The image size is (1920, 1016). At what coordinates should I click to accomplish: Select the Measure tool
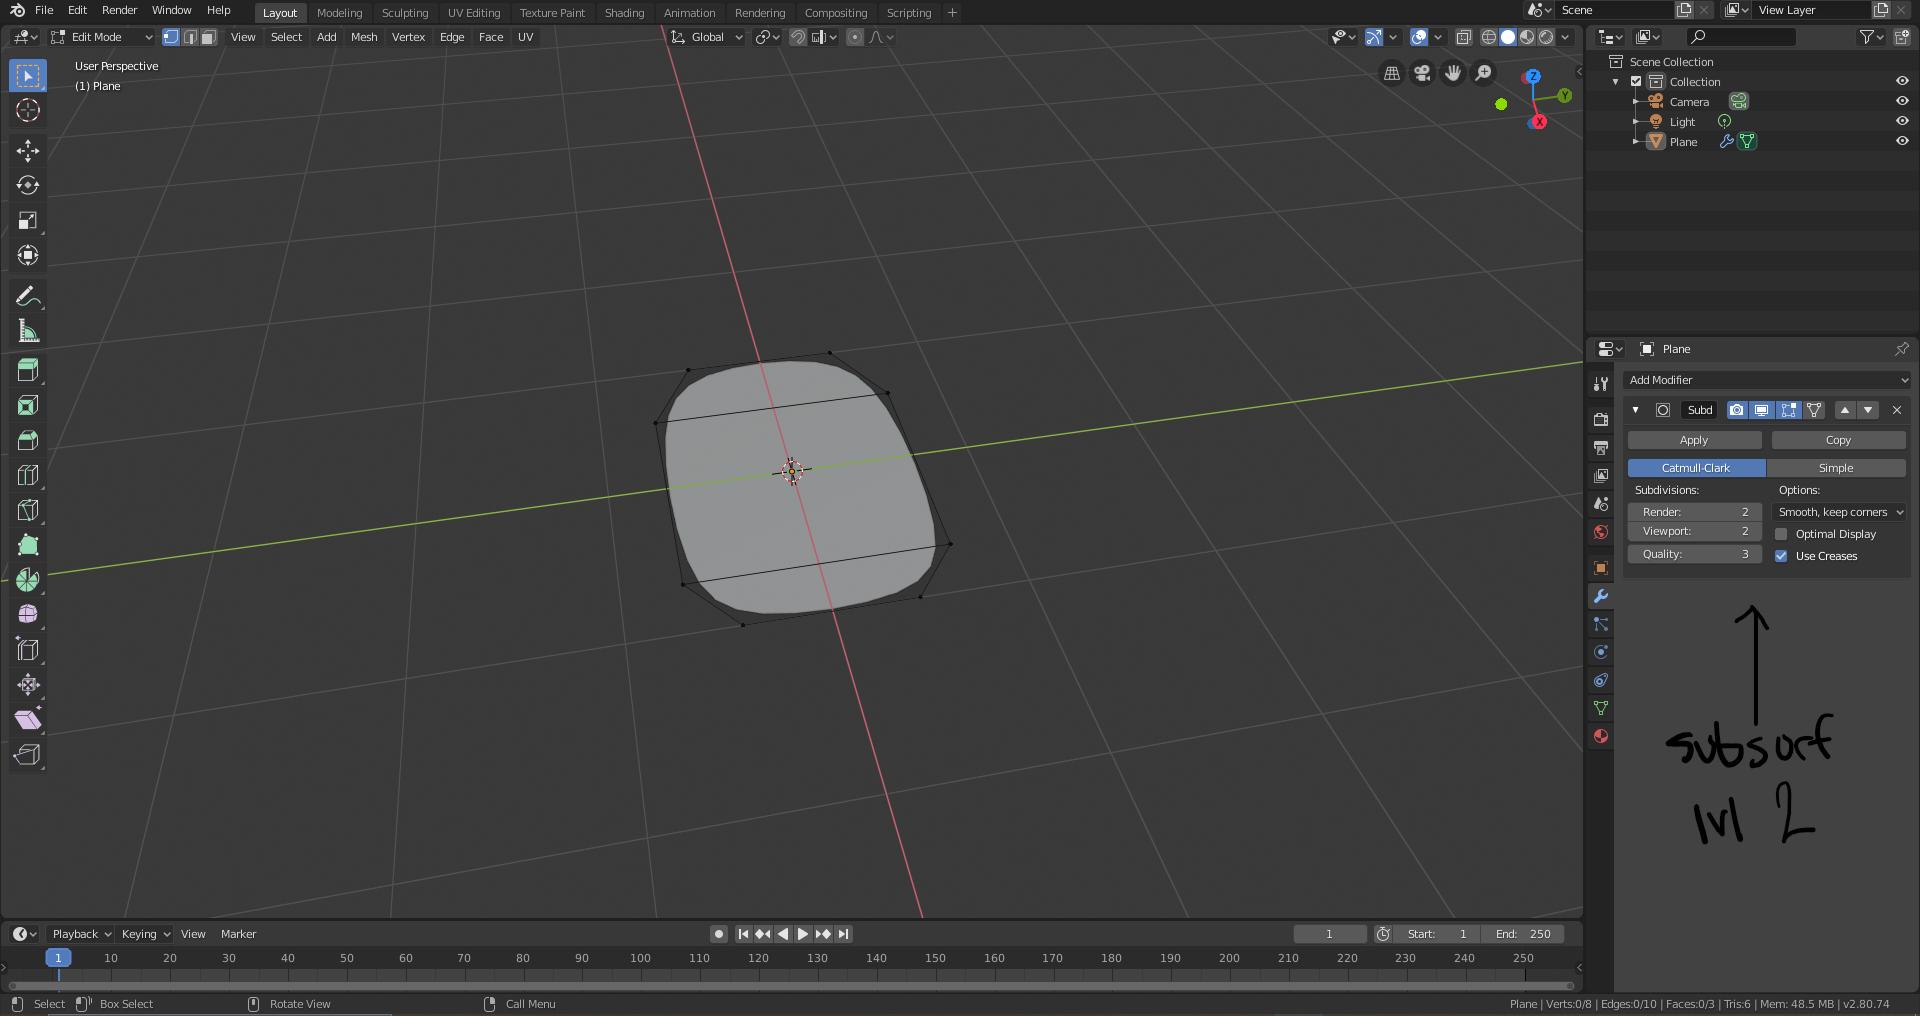click(28, 332)
